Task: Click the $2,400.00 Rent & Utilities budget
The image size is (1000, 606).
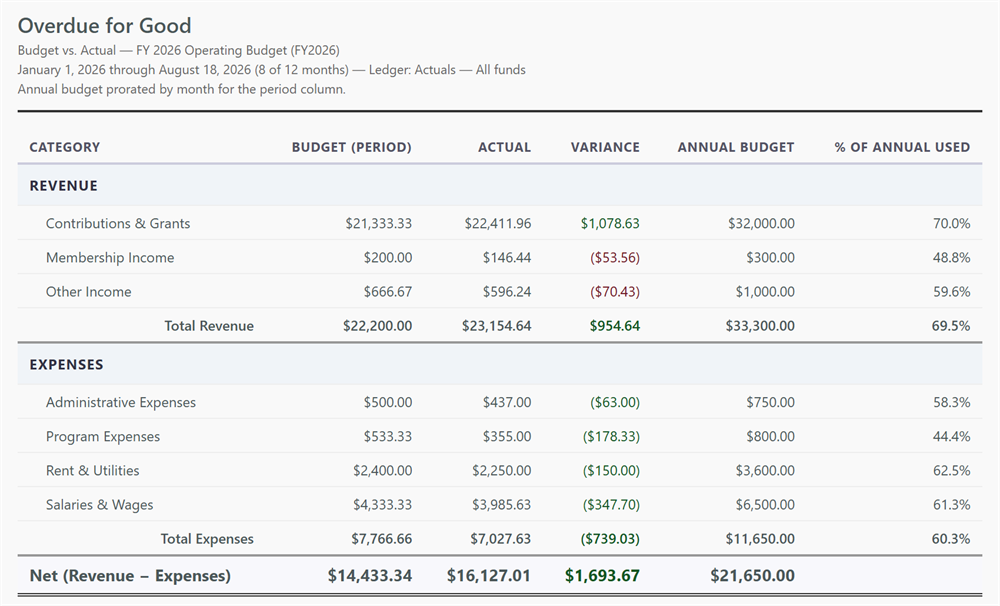Action: (383, 471)
